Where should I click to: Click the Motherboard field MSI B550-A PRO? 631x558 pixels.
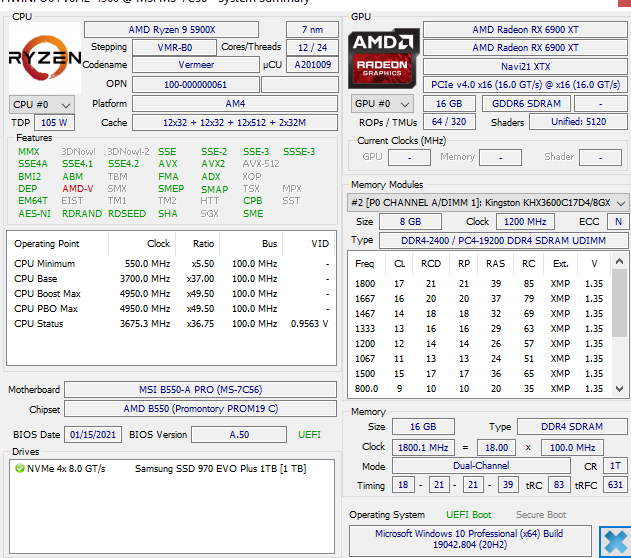(200, 389)
